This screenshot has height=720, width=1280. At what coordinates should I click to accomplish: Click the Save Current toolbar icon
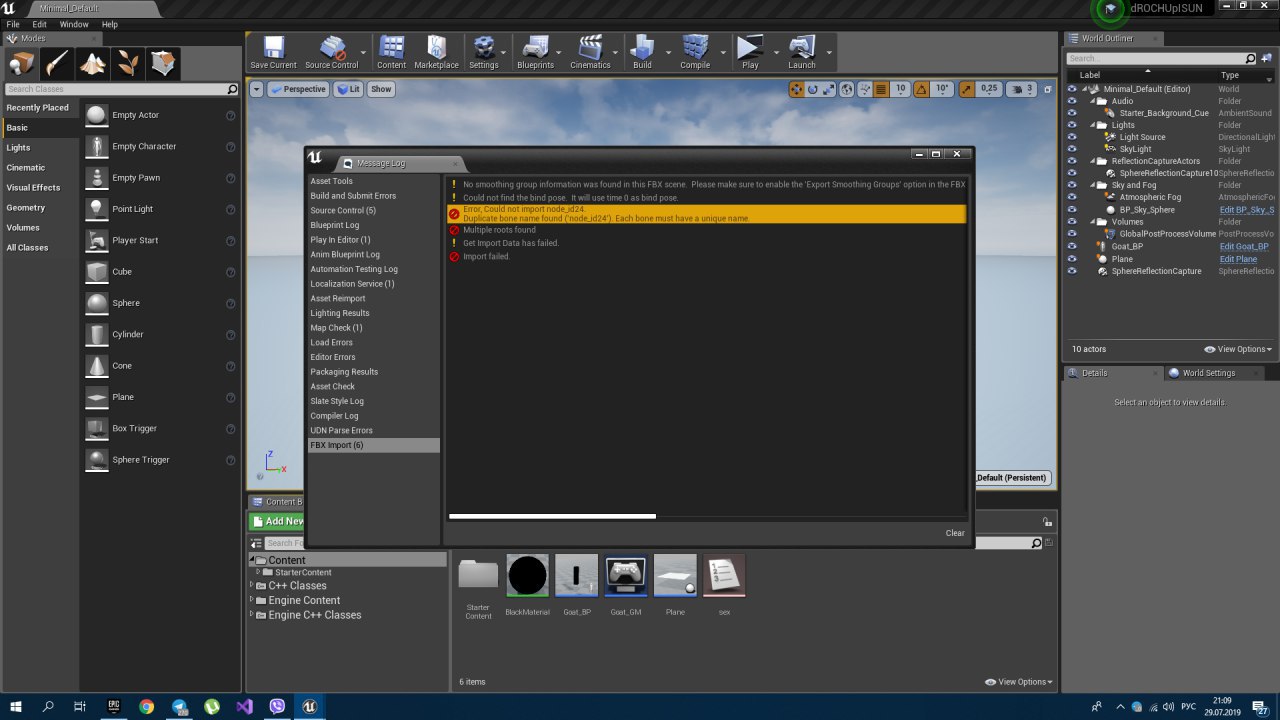coord(273,51)
